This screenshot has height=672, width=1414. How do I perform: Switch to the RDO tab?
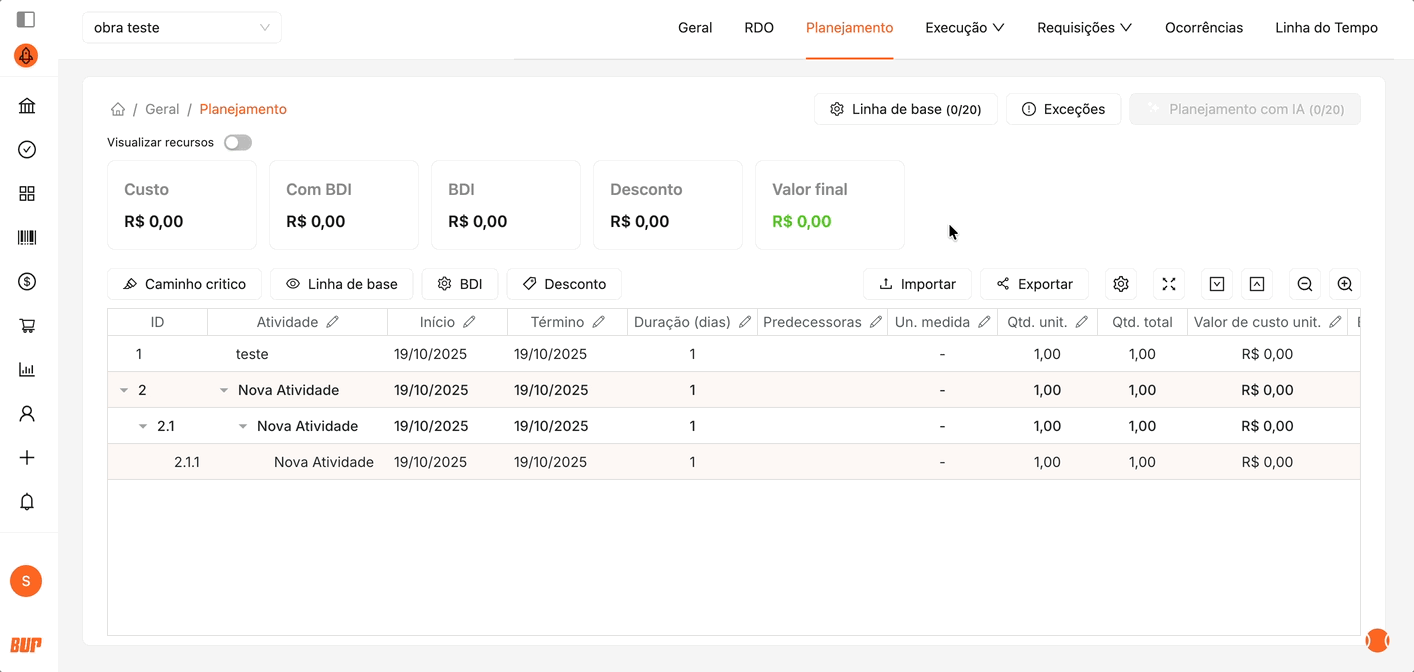click(759, 28)
